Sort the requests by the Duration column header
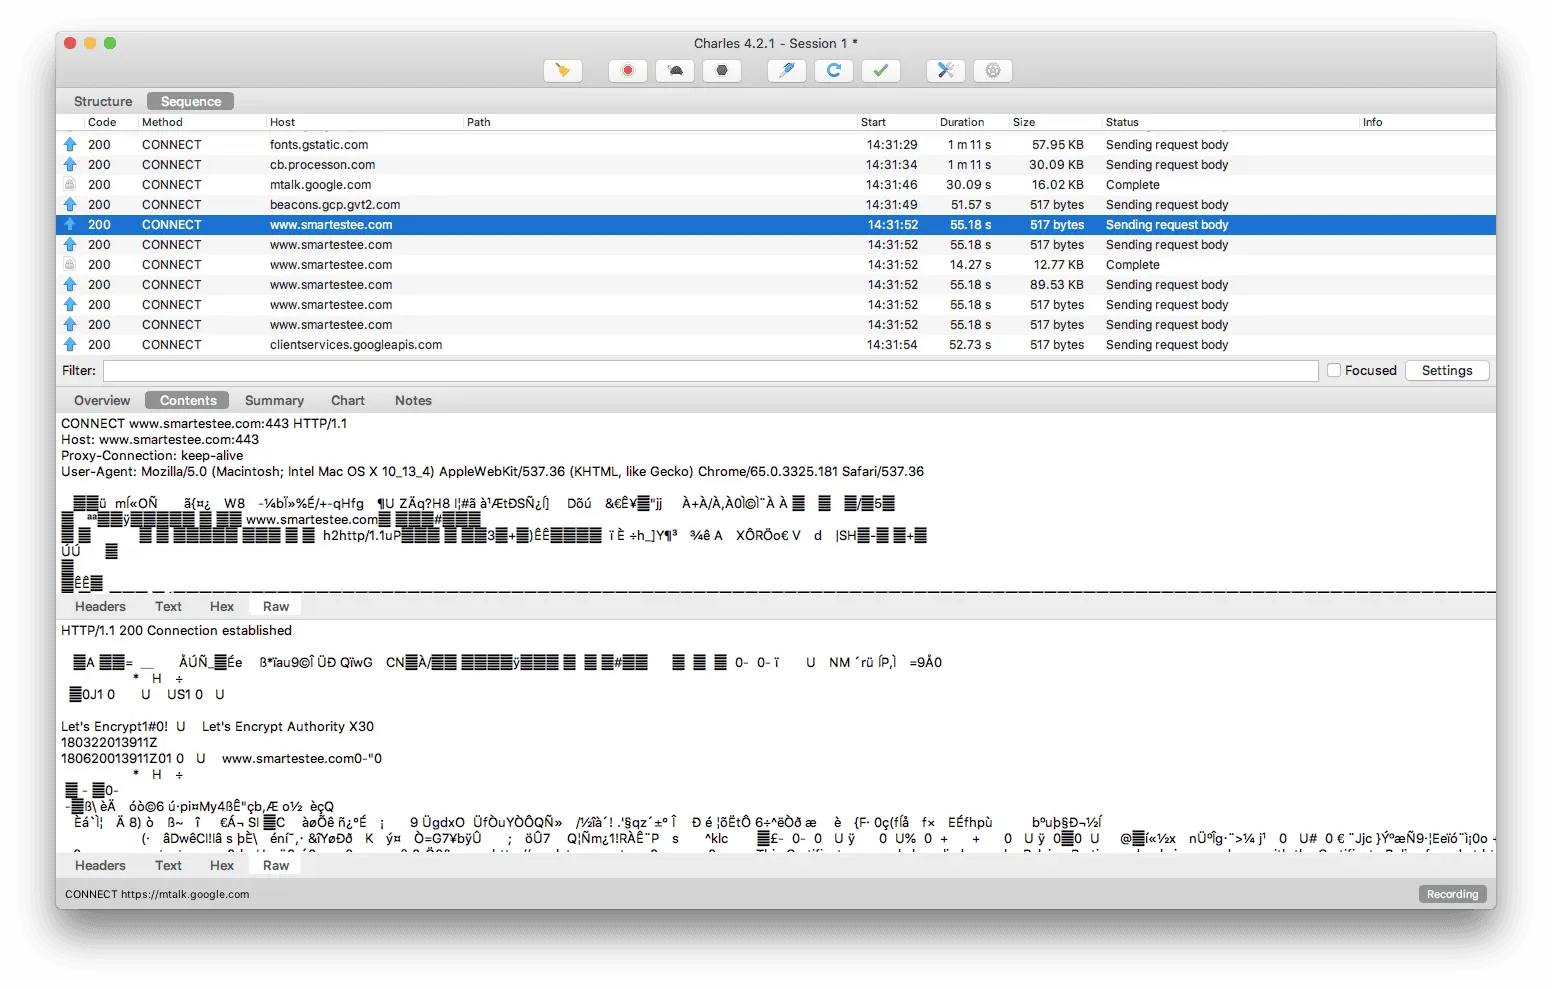Image resolution: width=1552 pixels, height=989 pixels. pyautogui.click(x=962, y=122)
